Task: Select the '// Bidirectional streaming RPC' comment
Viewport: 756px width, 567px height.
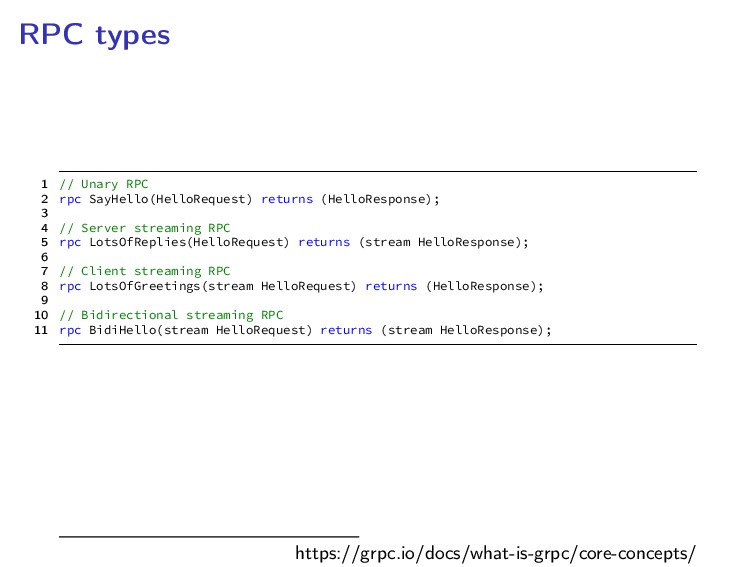Action: (x=171, y=315)
